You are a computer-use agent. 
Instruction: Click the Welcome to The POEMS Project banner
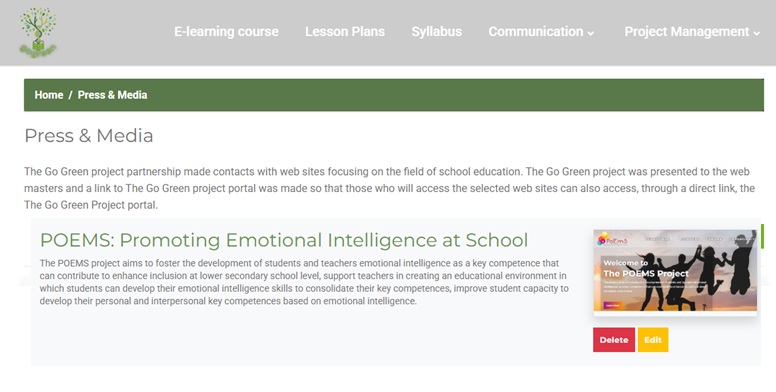(x=646, y=268)
